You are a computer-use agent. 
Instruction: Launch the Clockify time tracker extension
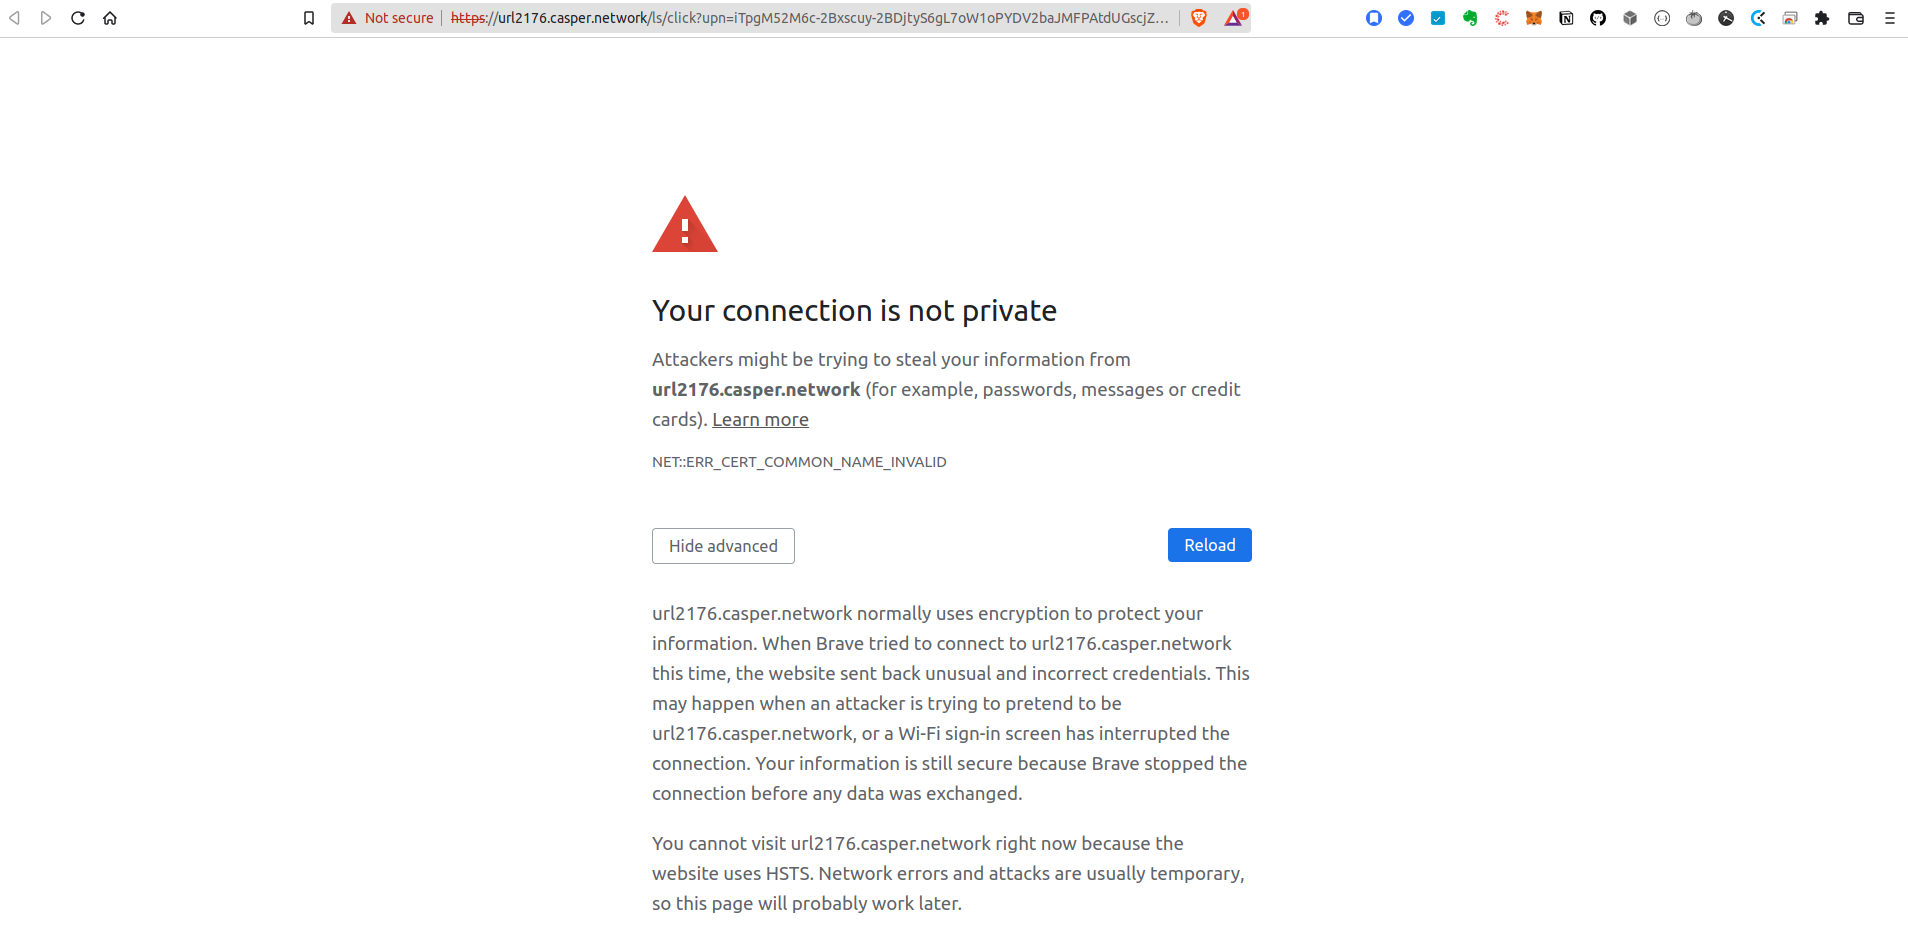[1759, 17]
